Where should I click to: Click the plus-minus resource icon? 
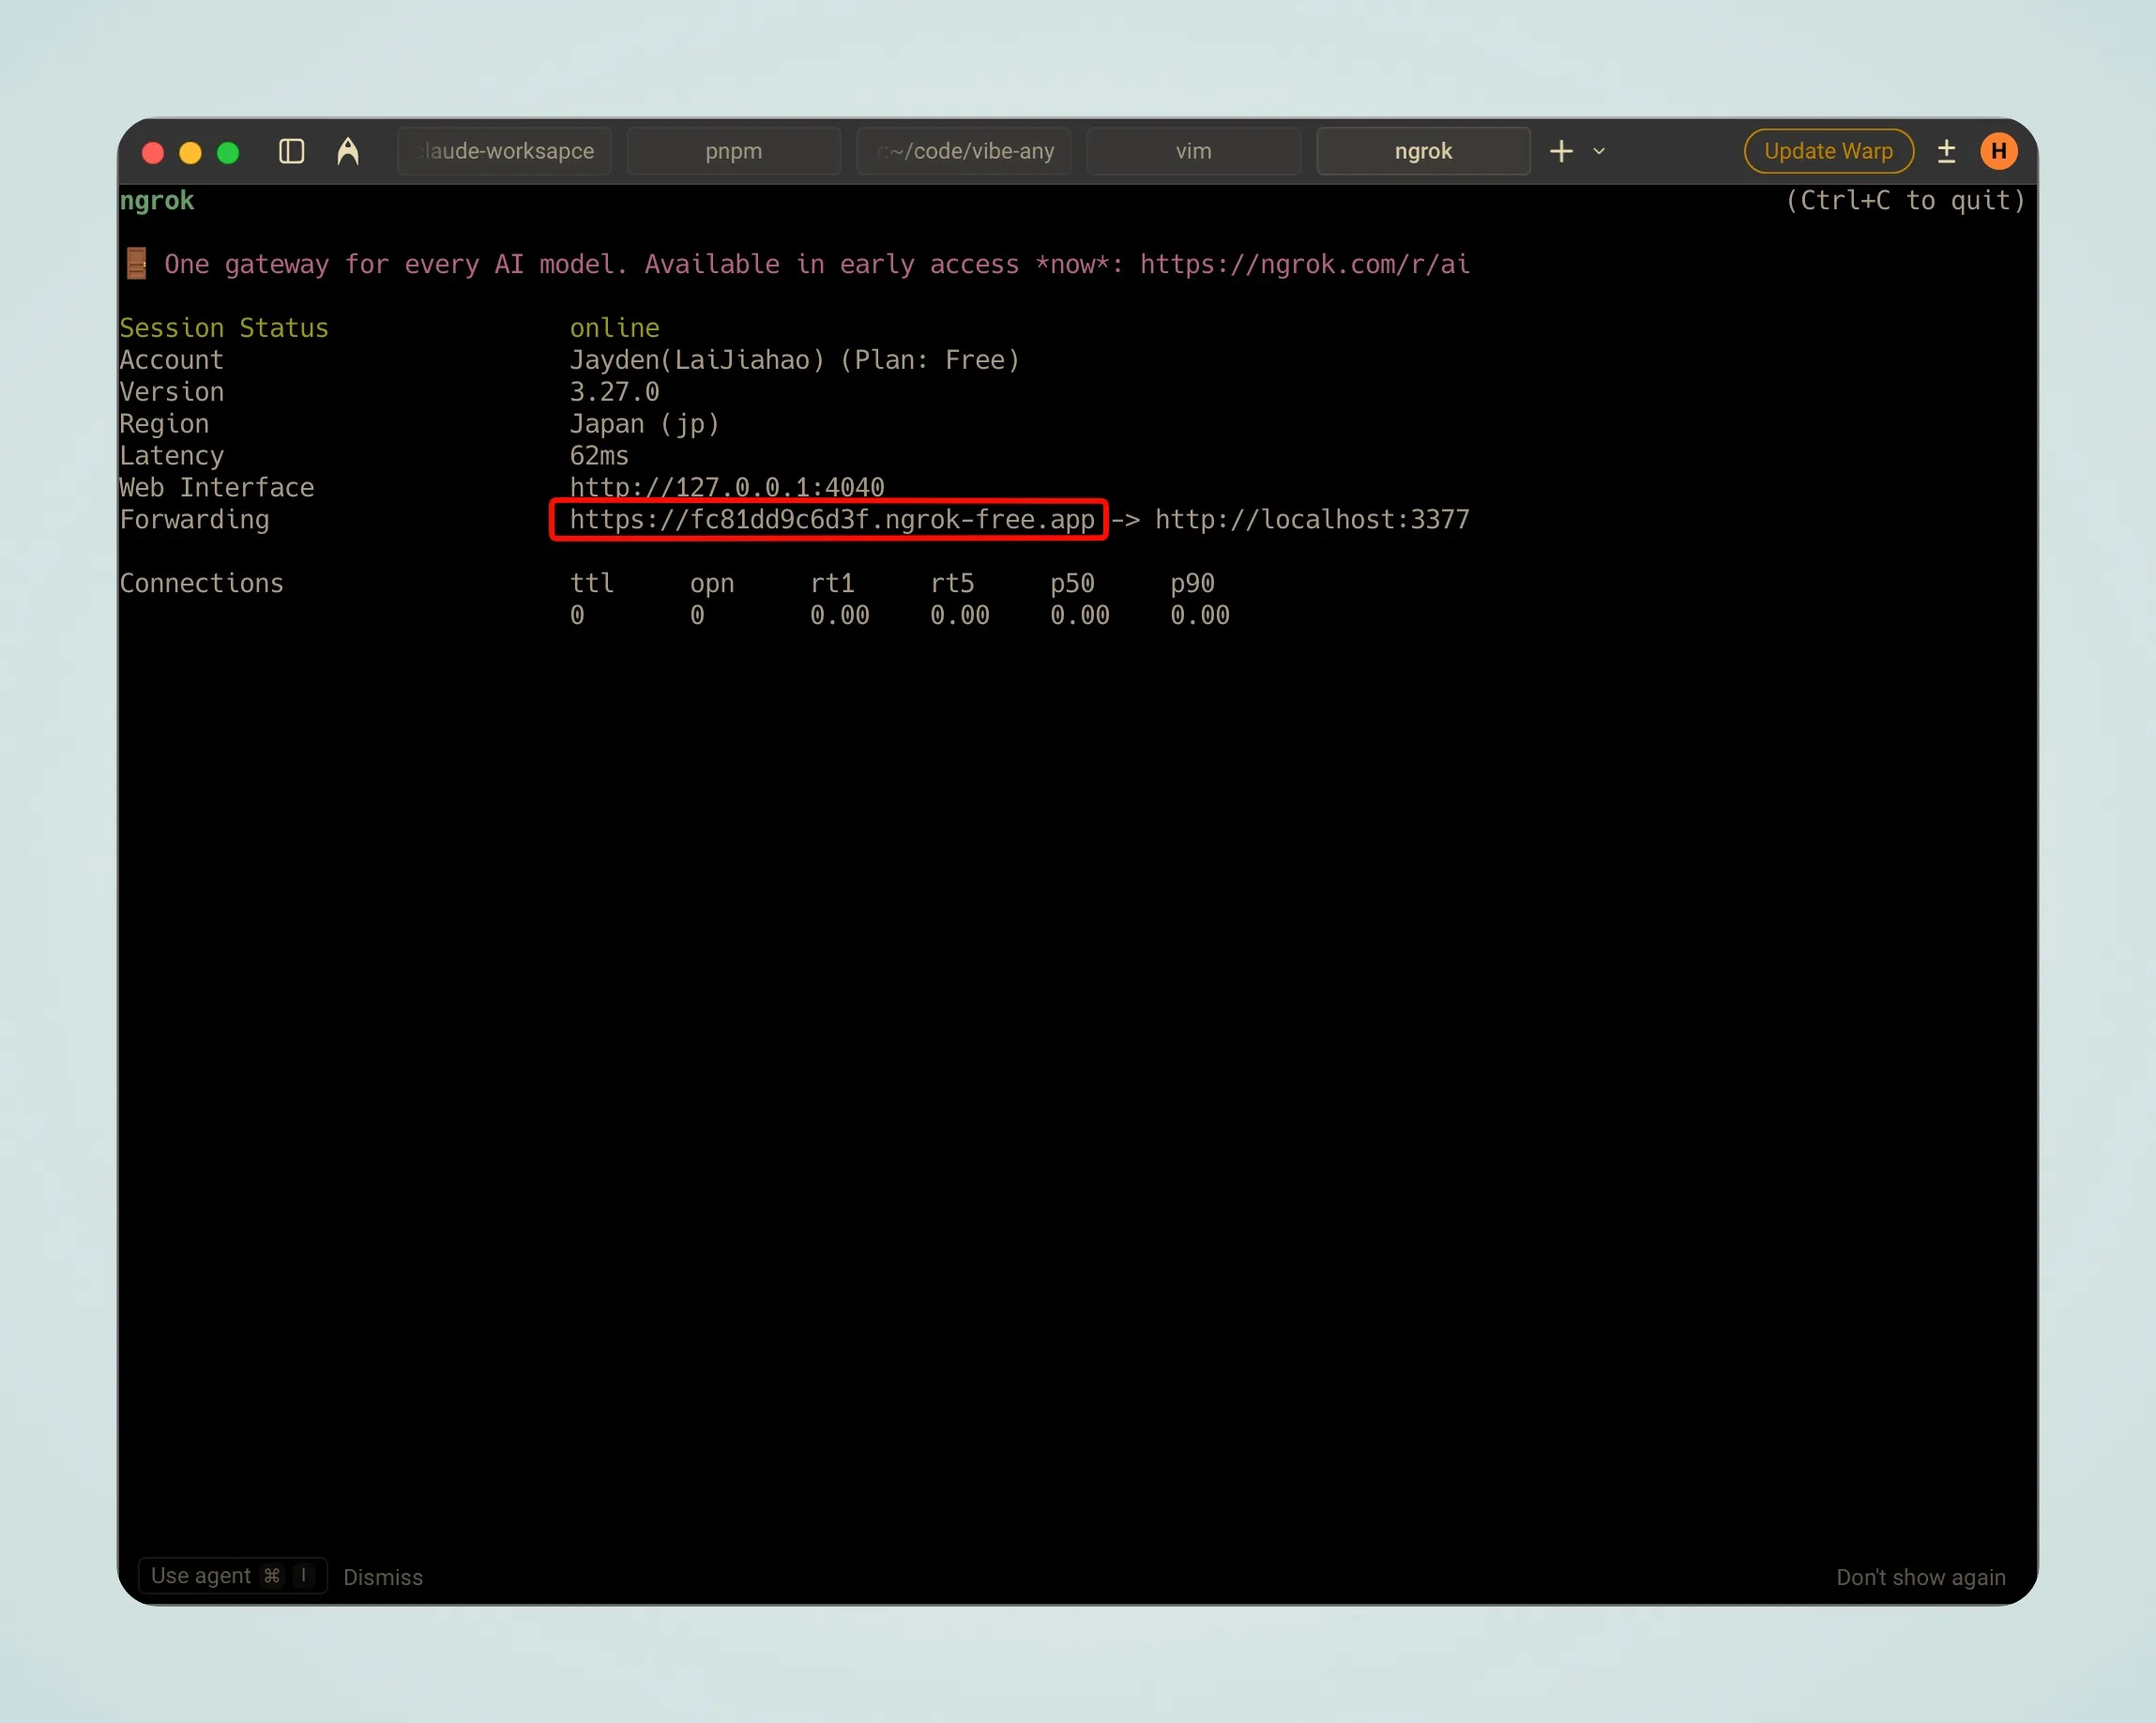click(x=1945, y=151)
